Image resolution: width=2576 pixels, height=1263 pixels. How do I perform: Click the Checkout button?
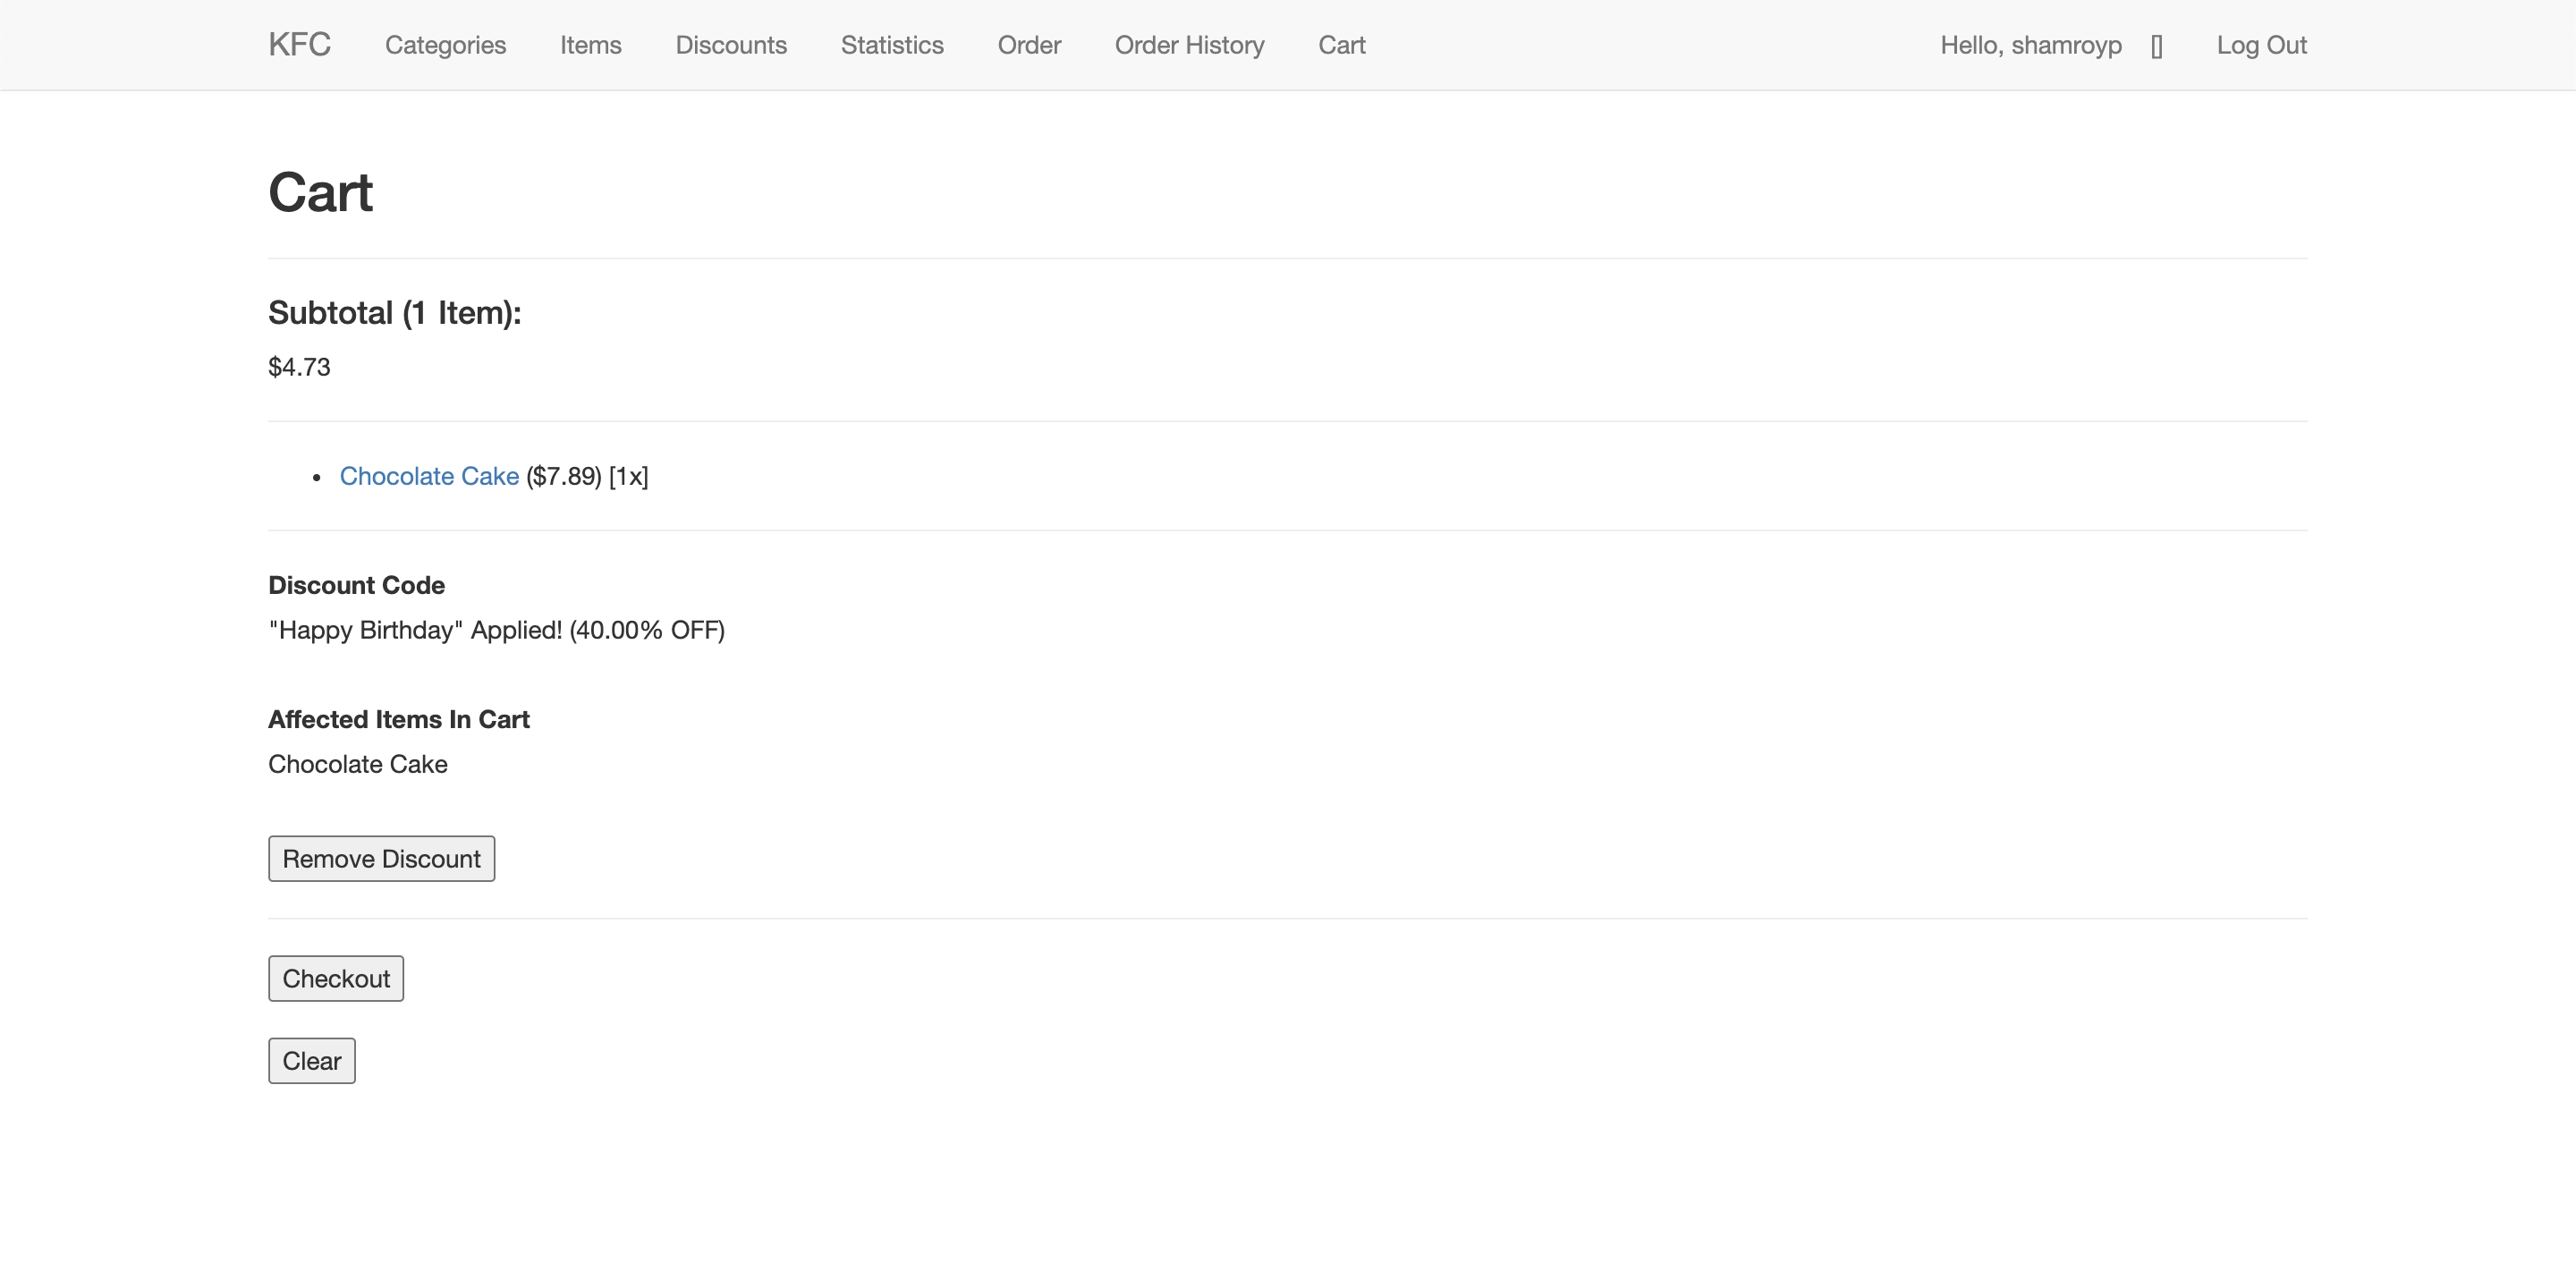336,978
